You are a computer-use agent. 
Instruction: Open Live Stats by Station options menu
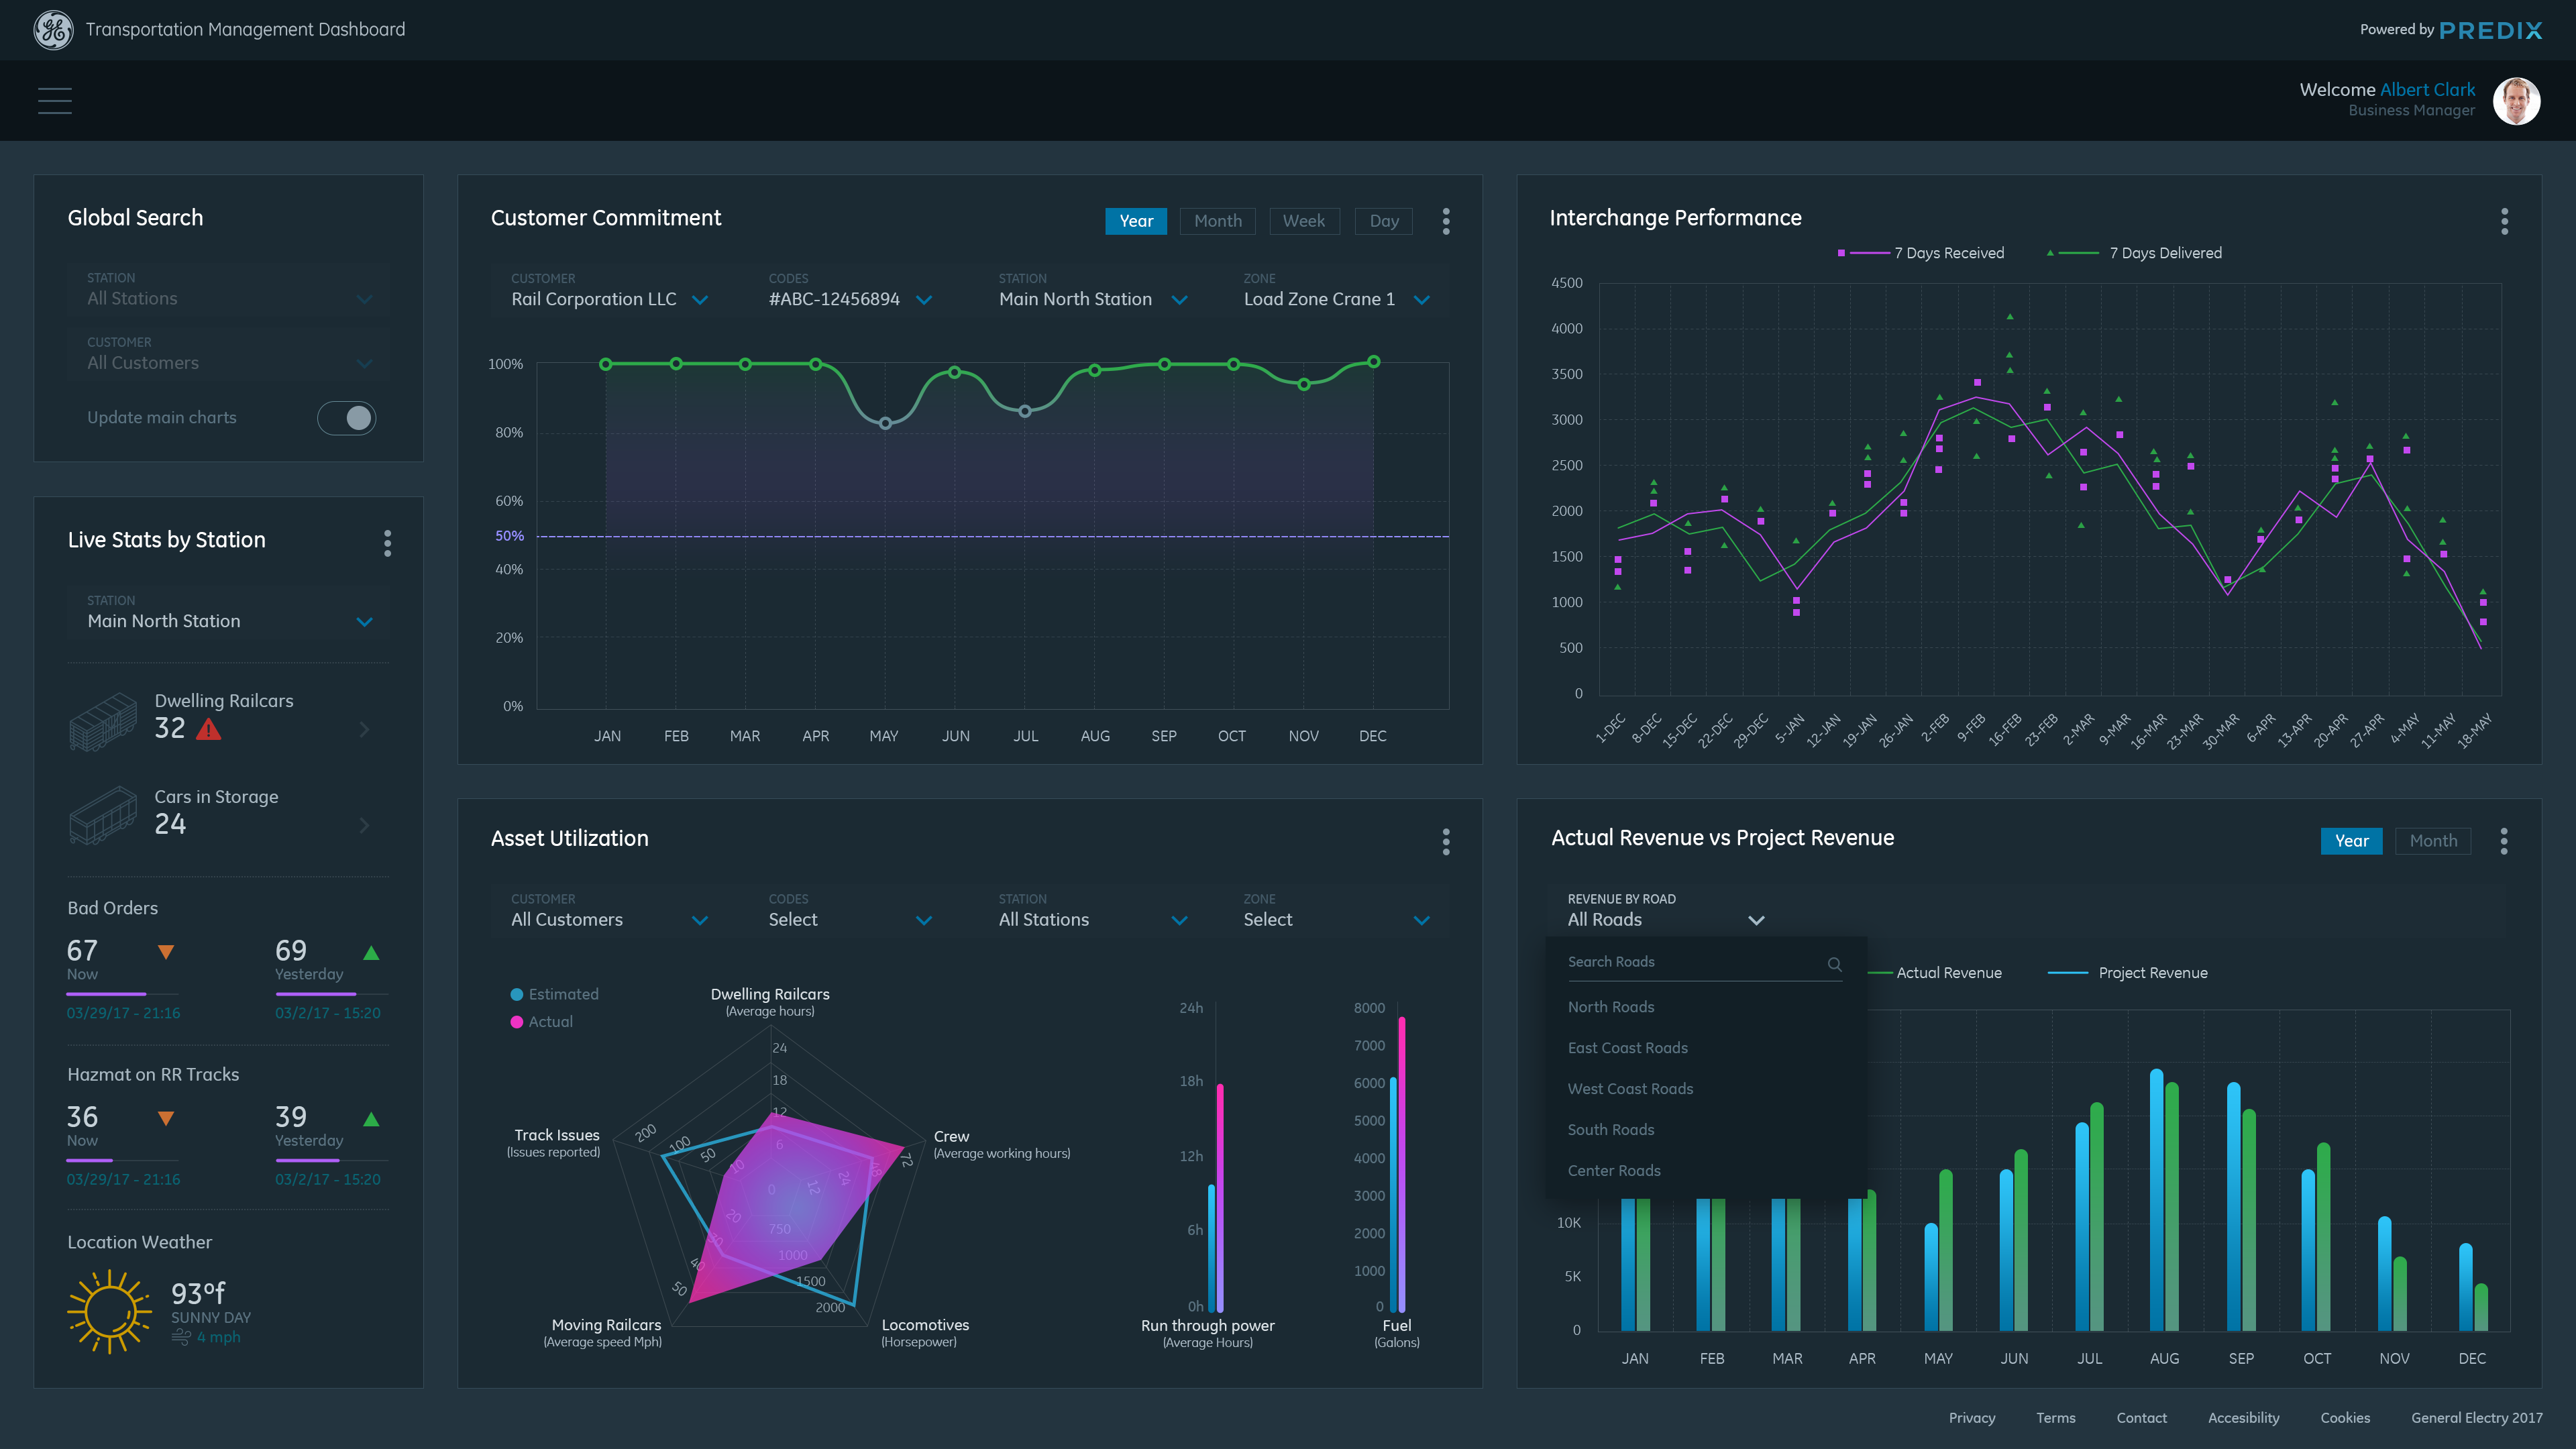click(388, 543)
